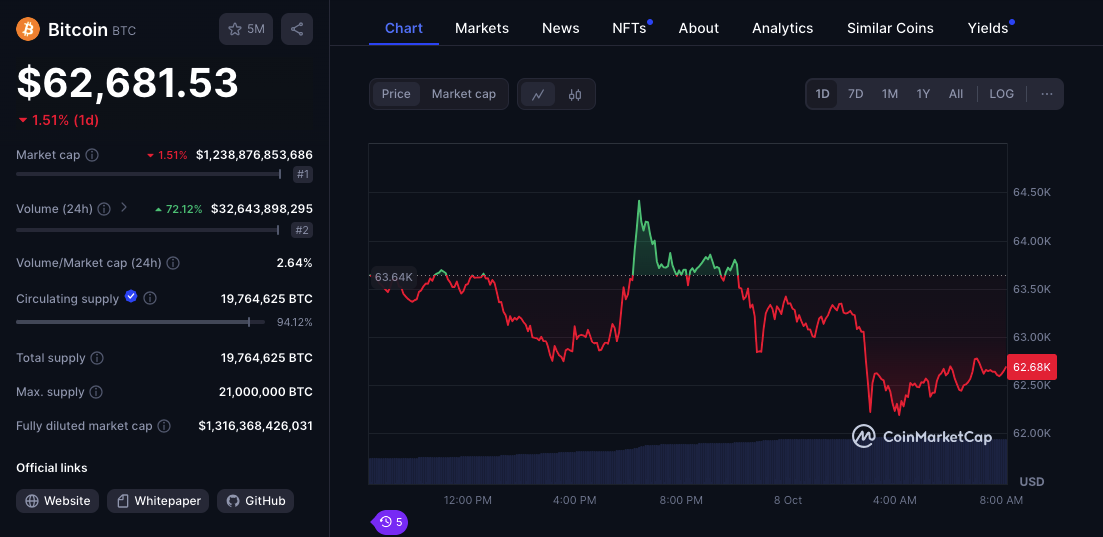Viewport: 1103px width, 537px height.
Task: Click the 21,000,000 BTC max supply value
Action: pos(265,392)
